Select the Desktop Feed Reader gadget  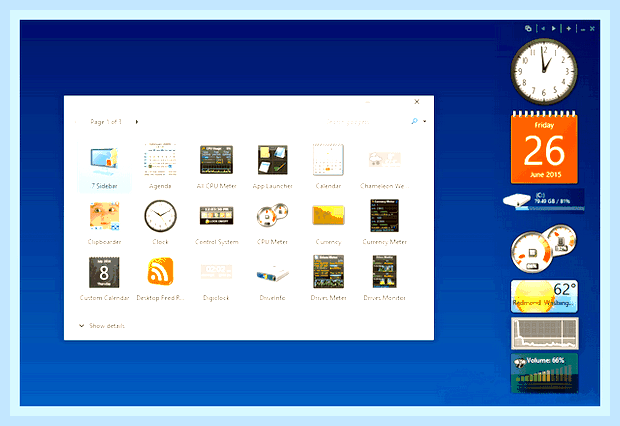[160, 271]
